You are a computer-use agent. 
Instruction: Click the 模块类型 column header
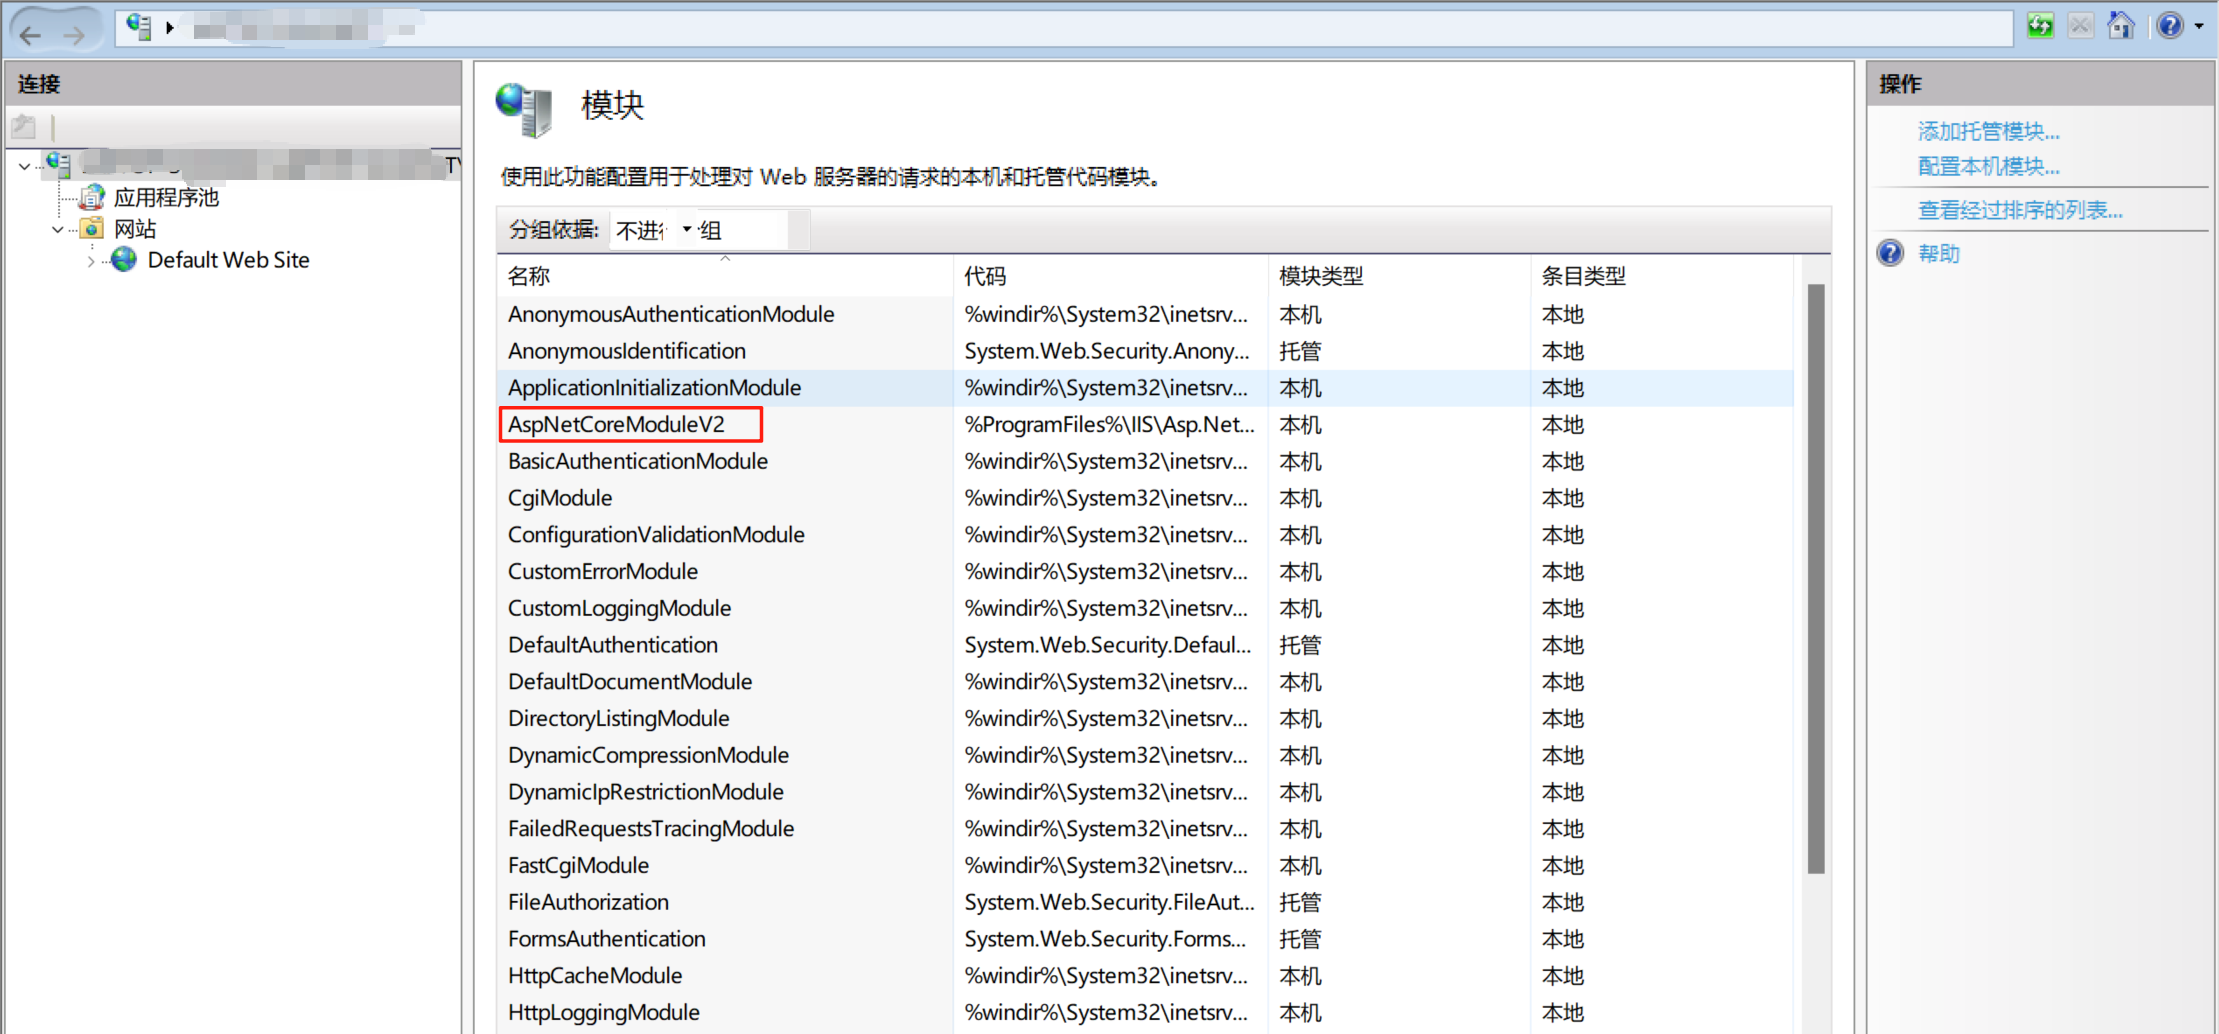1320,276
